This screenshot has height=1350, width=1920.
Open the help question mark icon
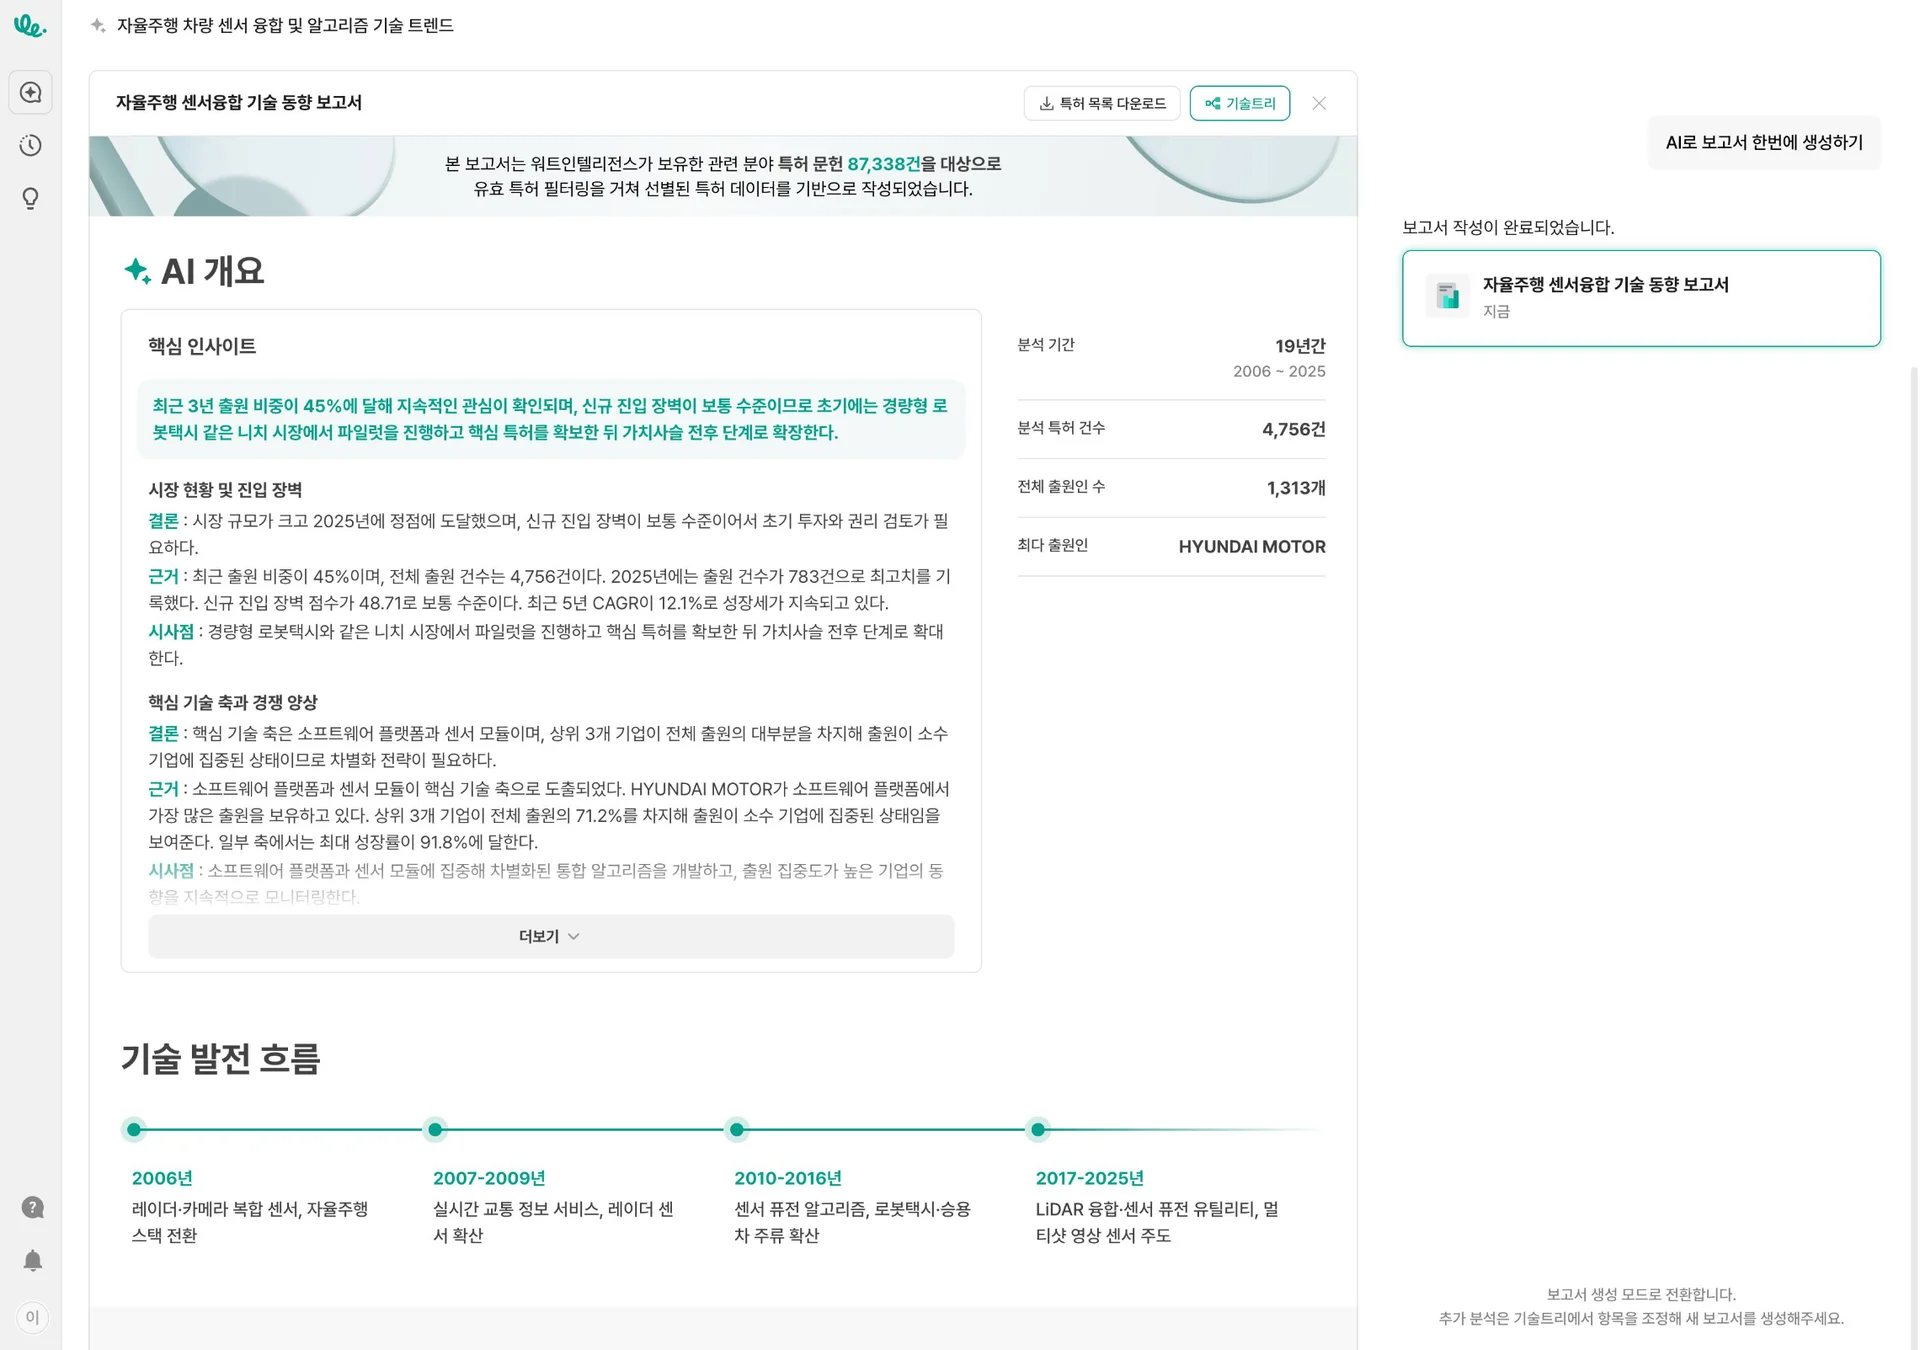click(x=33, y=1207)
